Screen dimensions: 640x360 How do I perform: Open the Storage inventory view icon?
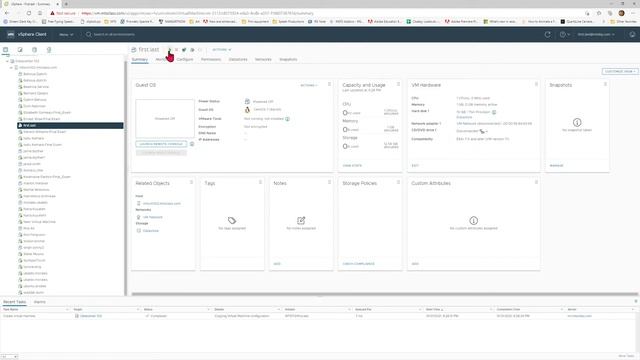(34, 50)
